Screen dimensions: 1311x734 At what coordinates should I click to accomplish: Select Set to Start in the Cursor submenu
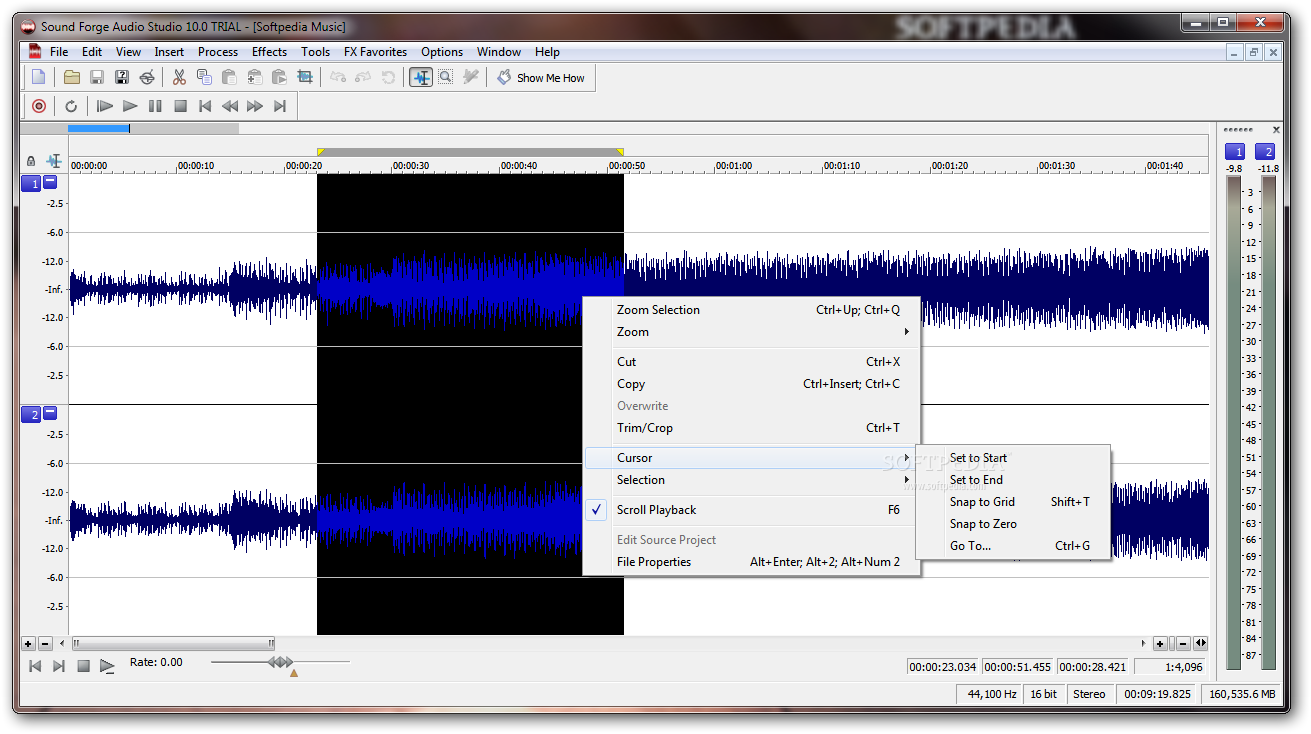tap(1013, 458)
